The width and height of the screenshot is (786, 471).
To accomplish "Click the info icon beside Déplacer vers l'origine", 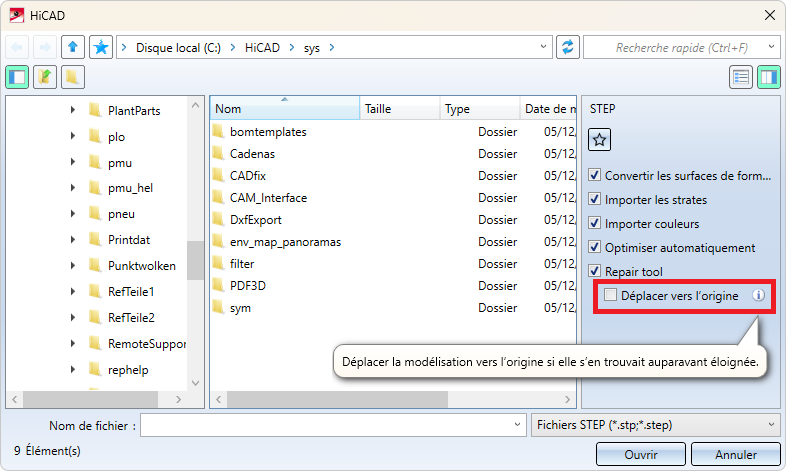I will (758, 295).
